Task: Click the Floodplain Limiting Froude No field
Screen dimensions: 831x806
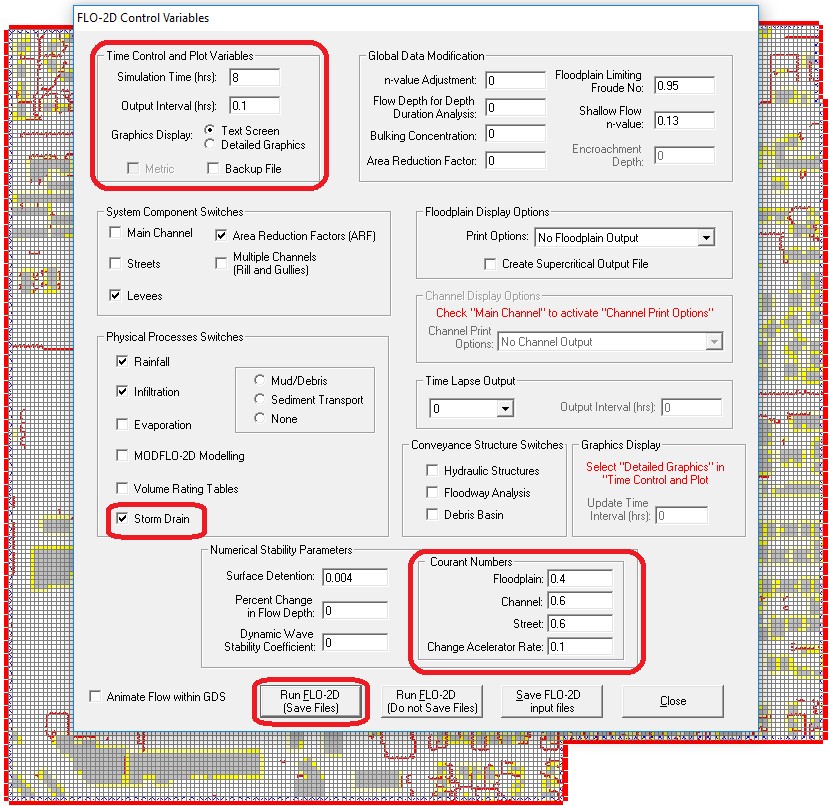Action: tap(684, 86)
